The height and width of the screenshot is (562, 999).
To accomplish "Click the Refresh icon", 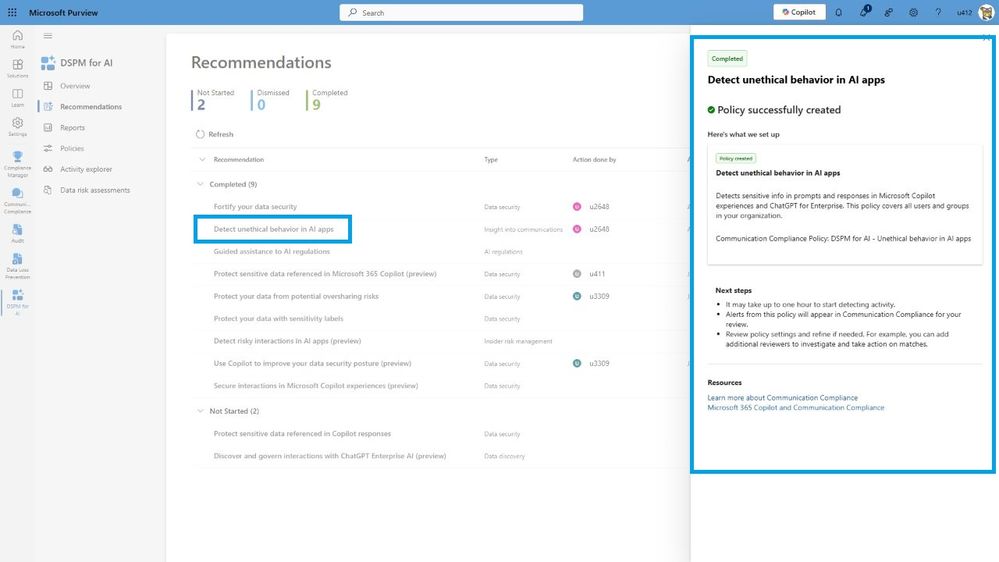I will tap(200, 134).
